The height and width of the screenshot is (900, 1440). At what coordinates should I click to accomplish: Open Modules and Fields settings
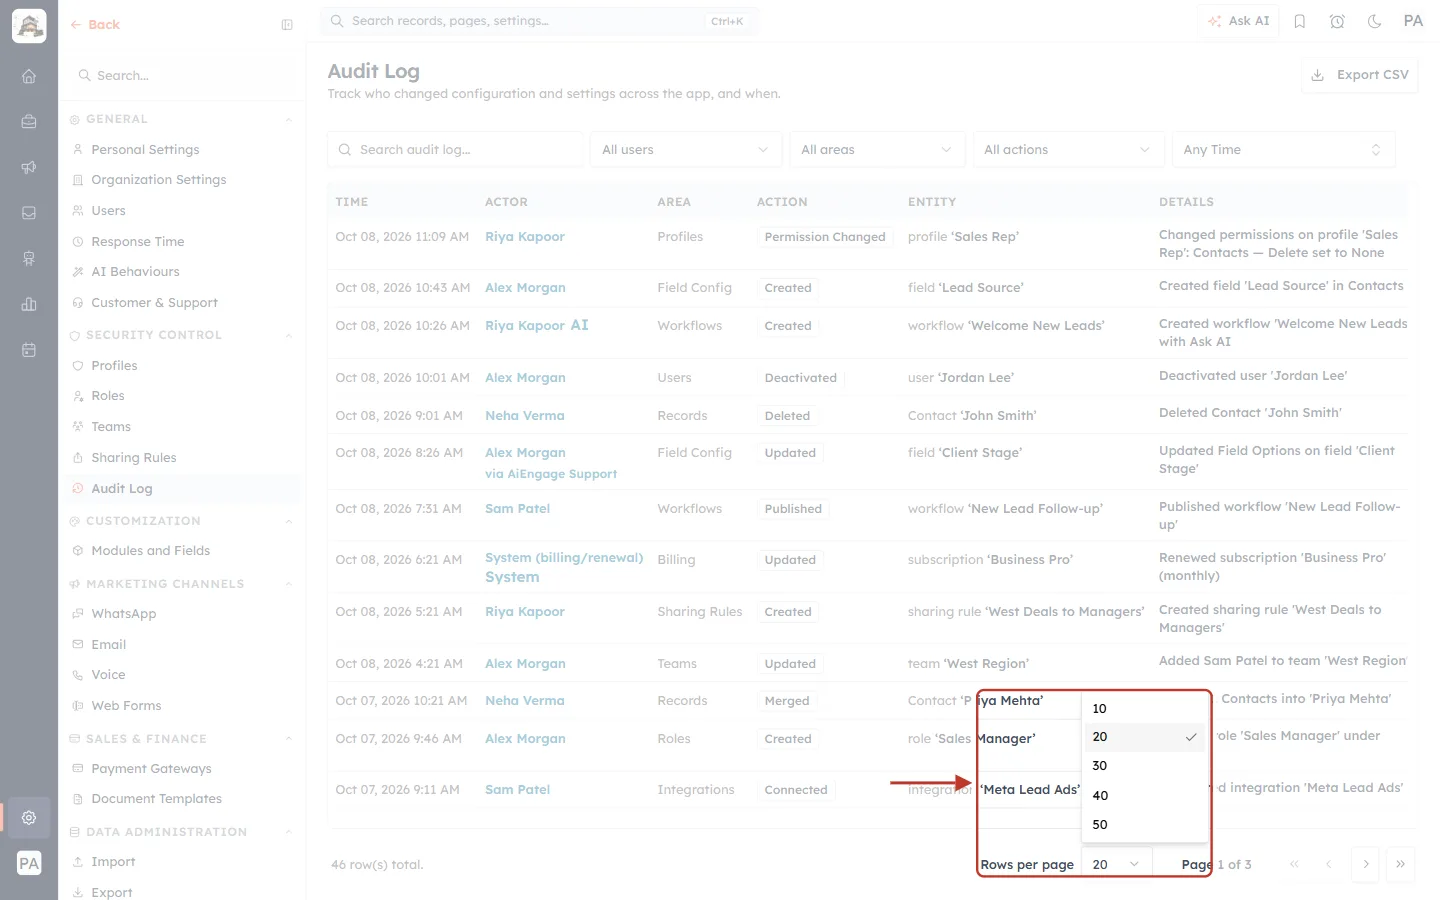[x=151, y=551]
